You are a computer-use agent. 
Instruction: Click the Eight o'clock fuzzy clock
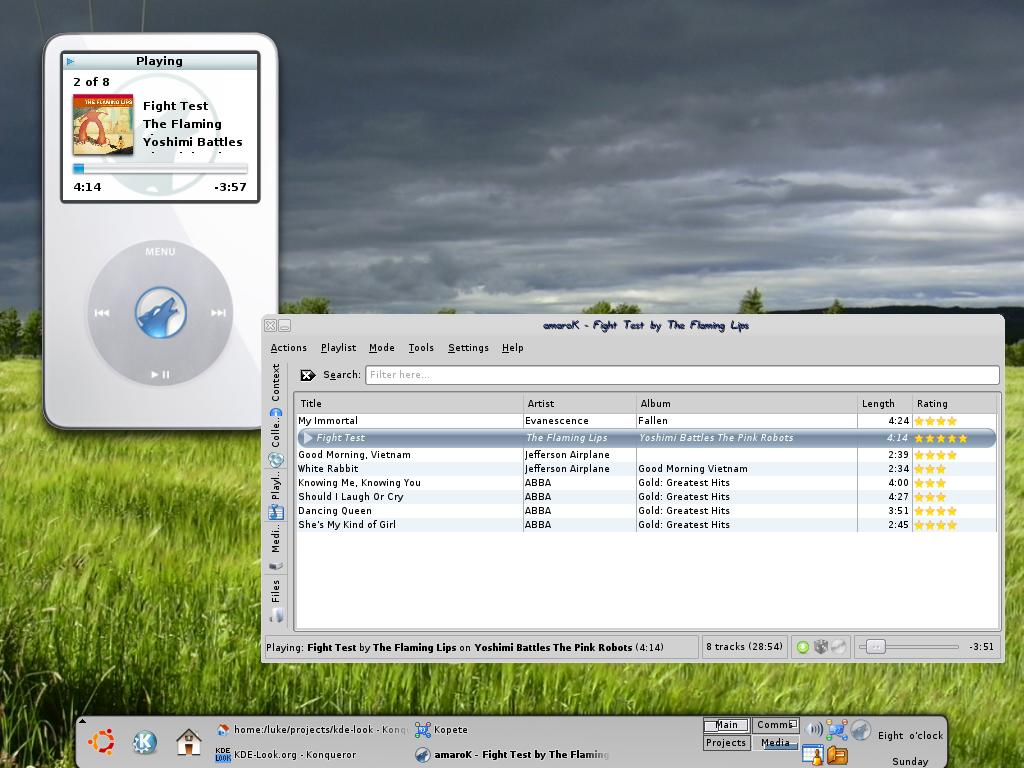pyautogui.click(x=910, y=736)
